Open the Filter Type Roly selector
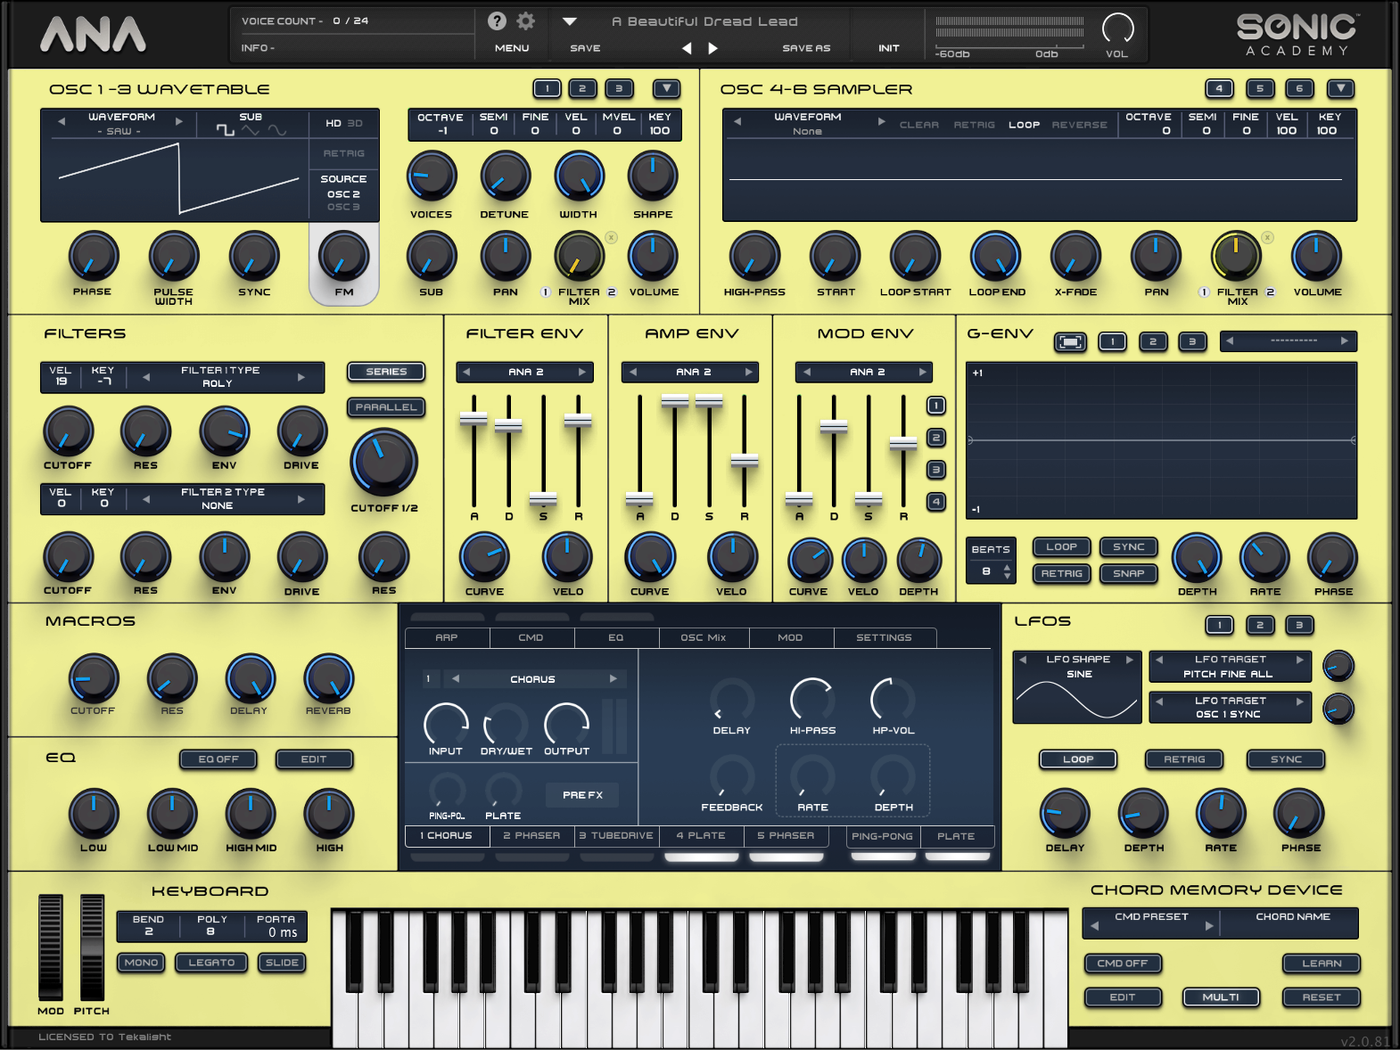1400x1050 pixels. point(223,377)
